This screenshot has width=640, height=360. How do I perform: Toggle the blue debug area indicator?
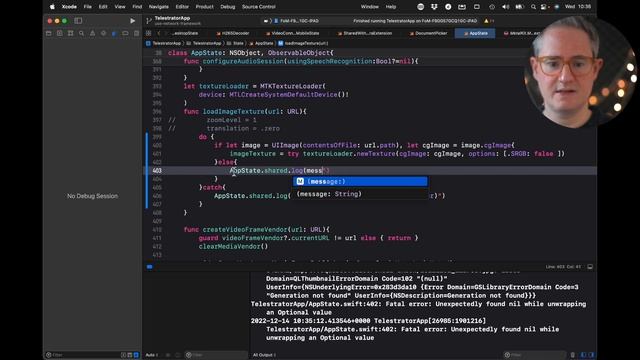[x=150, y=267]
